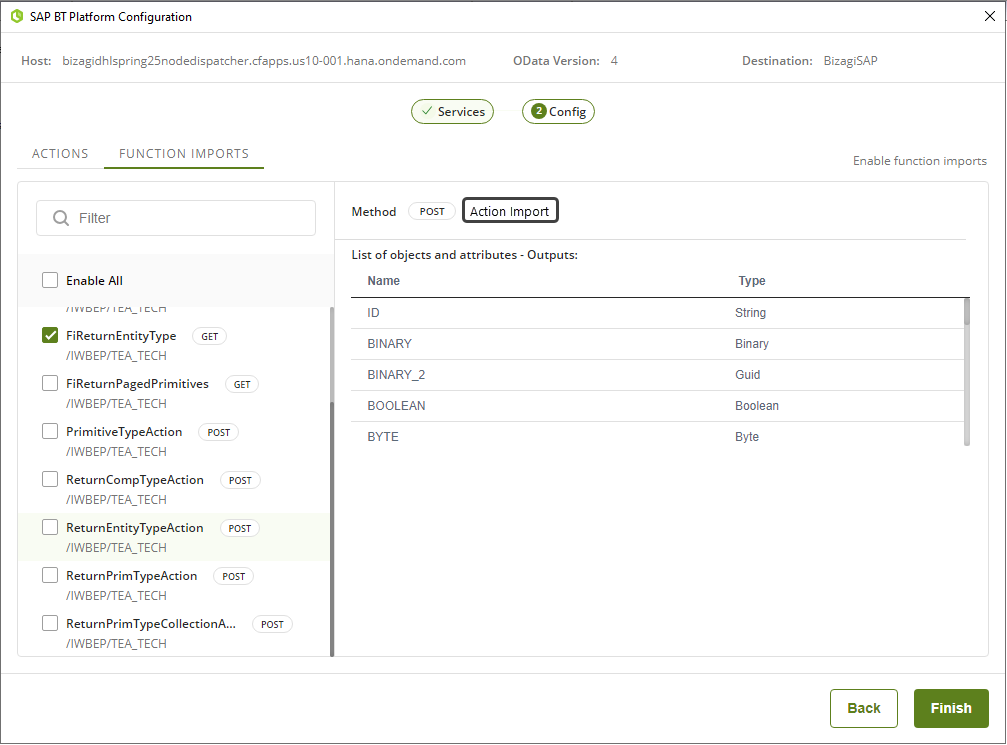Image resolution: width=1007 pixels, height=745 pixels.
Task: Switch to the ACTIONS tab
Action: point(60,154)
